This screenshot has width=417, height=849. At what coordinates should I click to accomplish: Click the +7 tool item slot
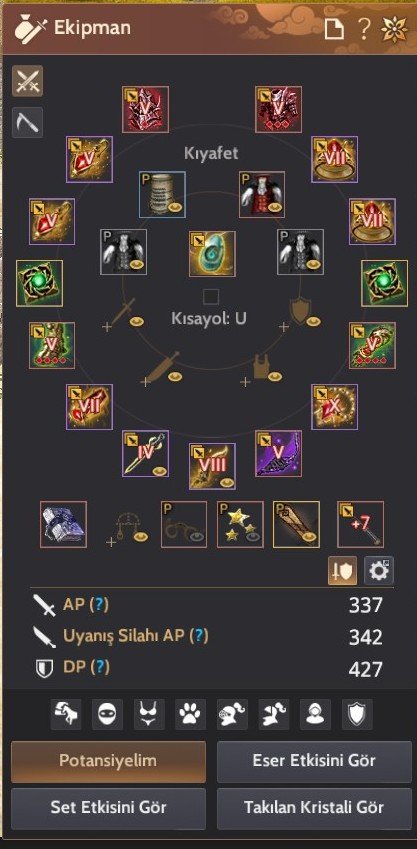(x=361, y=524)
